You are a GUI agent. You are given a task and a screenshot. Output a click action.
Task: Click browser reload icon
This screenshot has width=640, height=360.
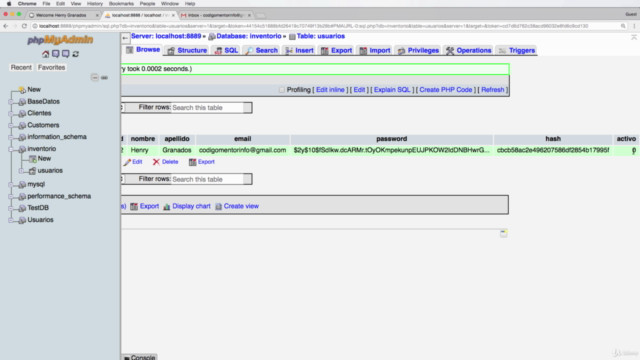(x=24, y=26)
